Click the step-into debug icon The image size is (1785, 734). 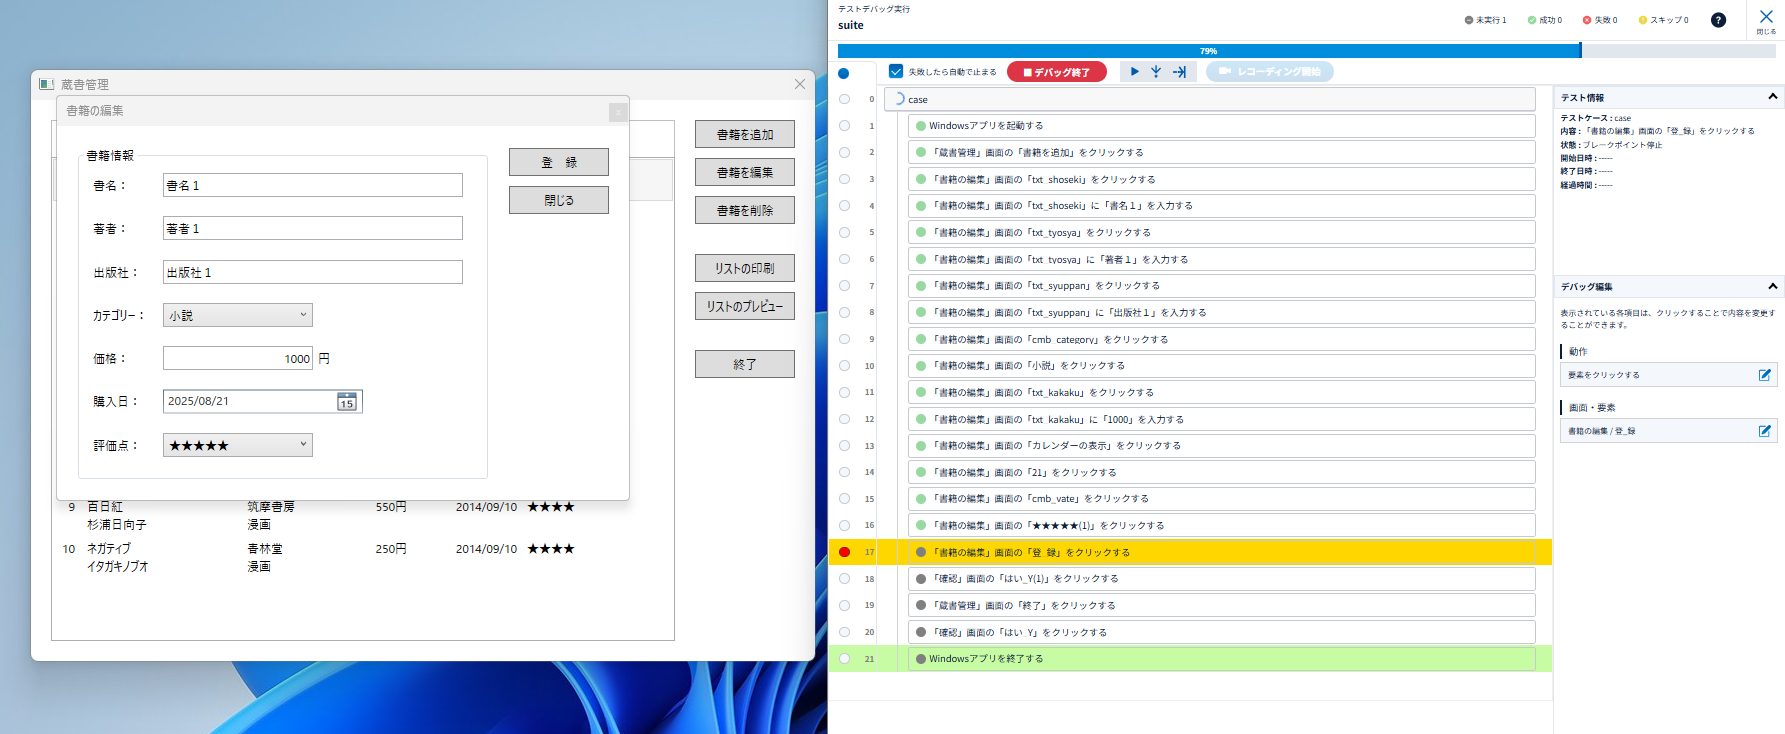tap(1156, 72)
